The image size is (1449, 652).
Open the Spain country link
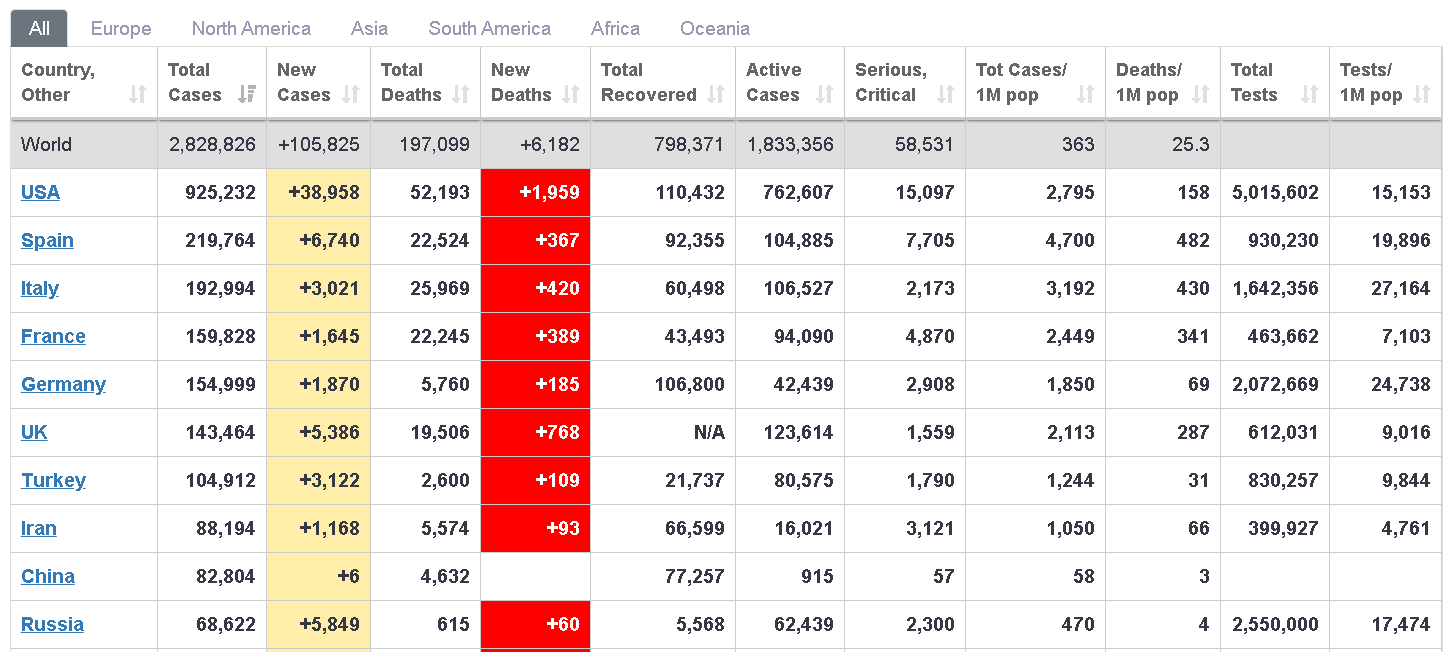[47, 240]
